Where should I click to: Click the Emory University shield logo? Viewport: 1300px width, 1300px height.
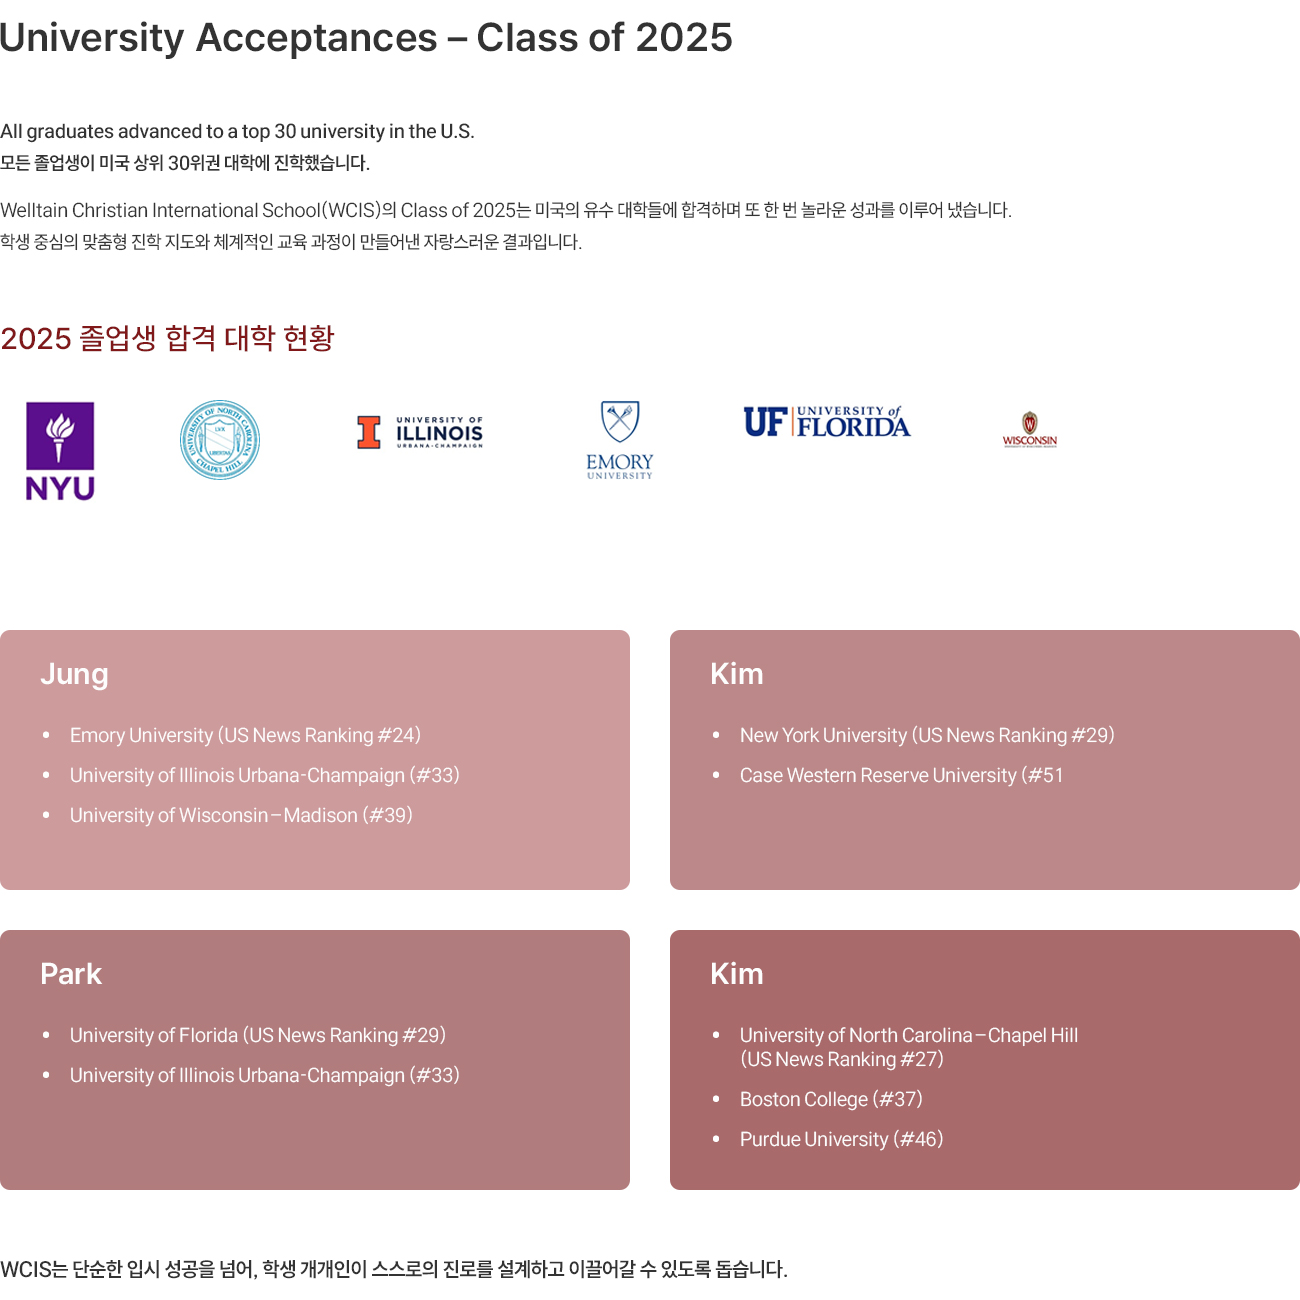point(620,440)
